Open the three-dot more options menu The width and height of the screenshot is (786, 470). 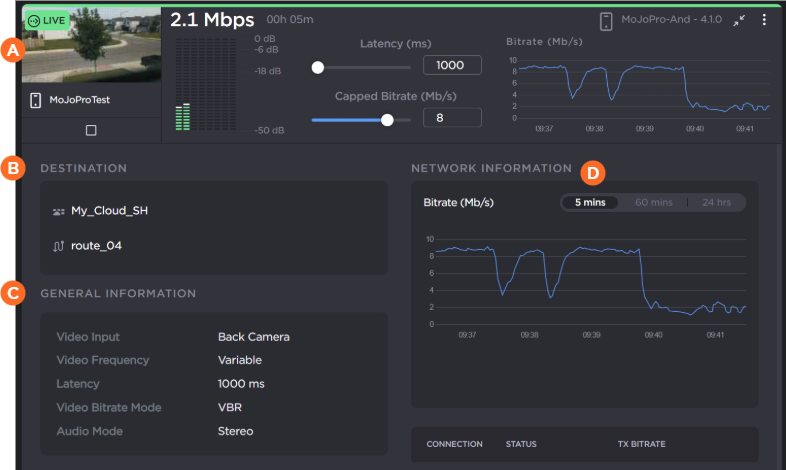pos(764,20)
